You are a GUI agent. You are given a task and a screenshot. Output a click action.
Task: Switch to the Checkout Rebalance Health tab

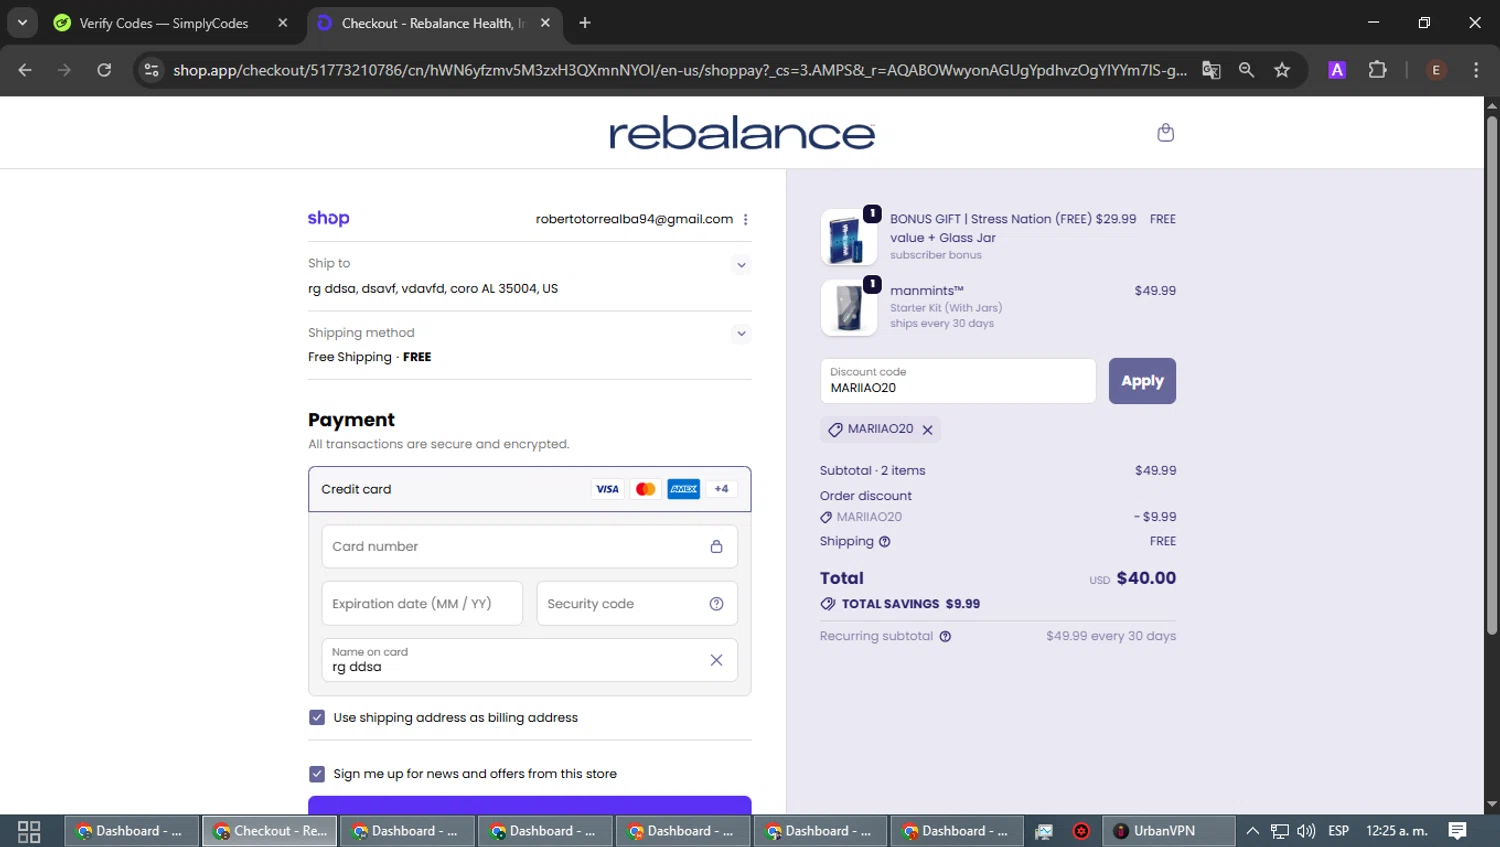[x=432, y=23]
